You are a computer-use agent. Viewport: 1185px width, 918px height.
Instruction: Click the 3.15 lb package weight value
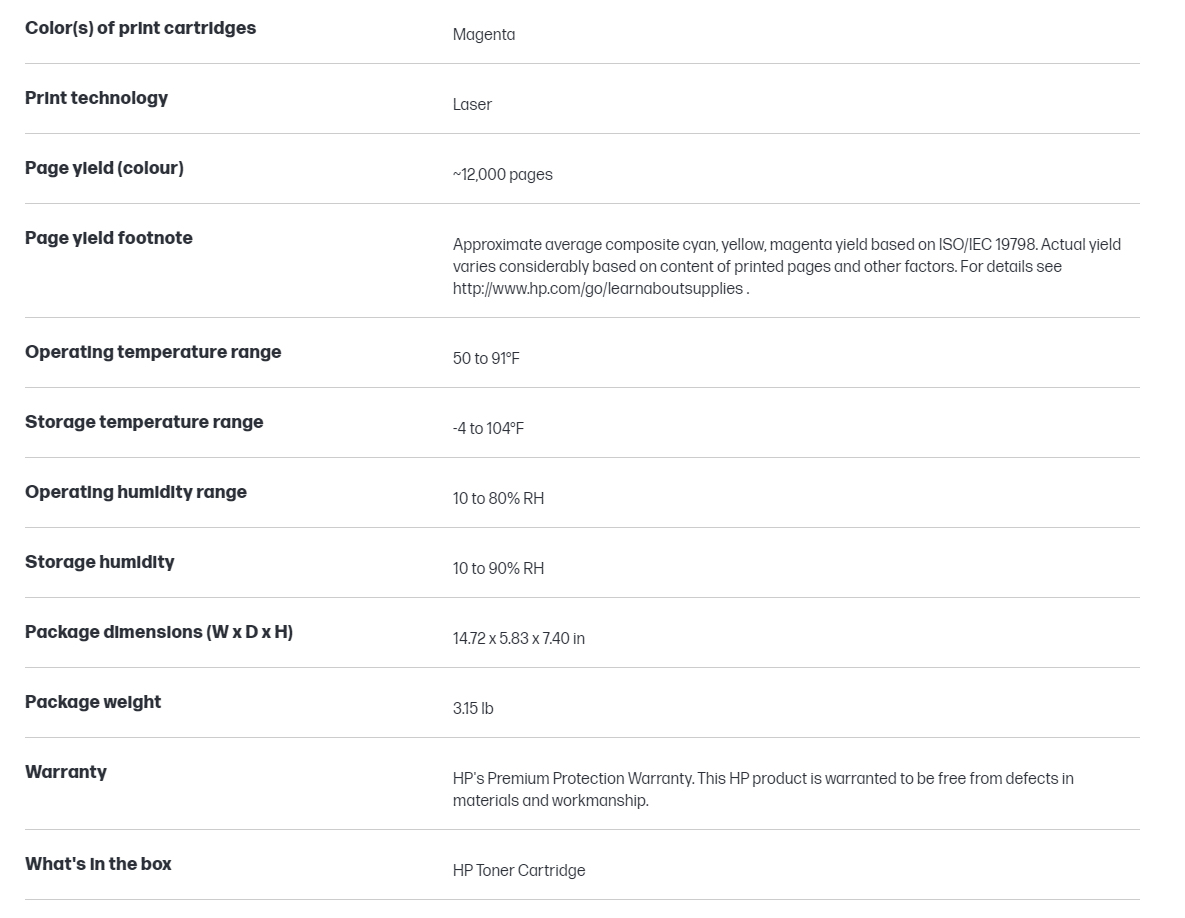coord(473,709)
